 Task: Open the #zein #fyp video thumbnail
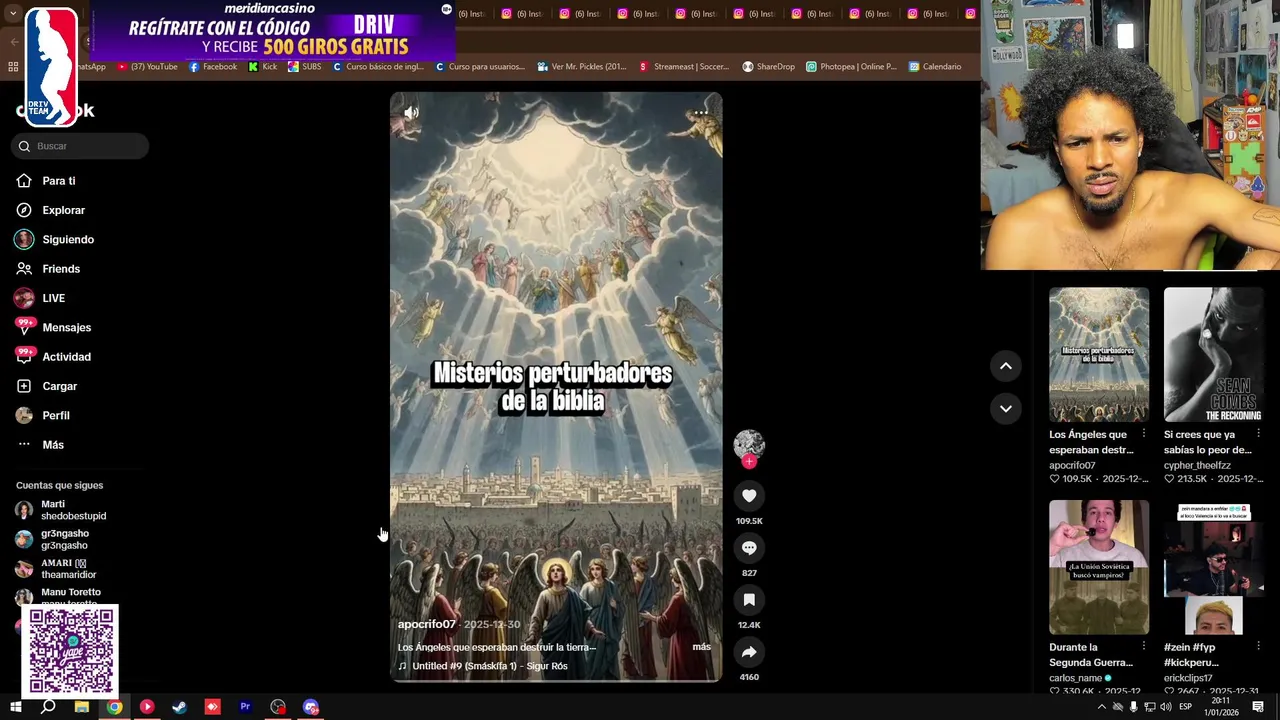point(1213,567)
